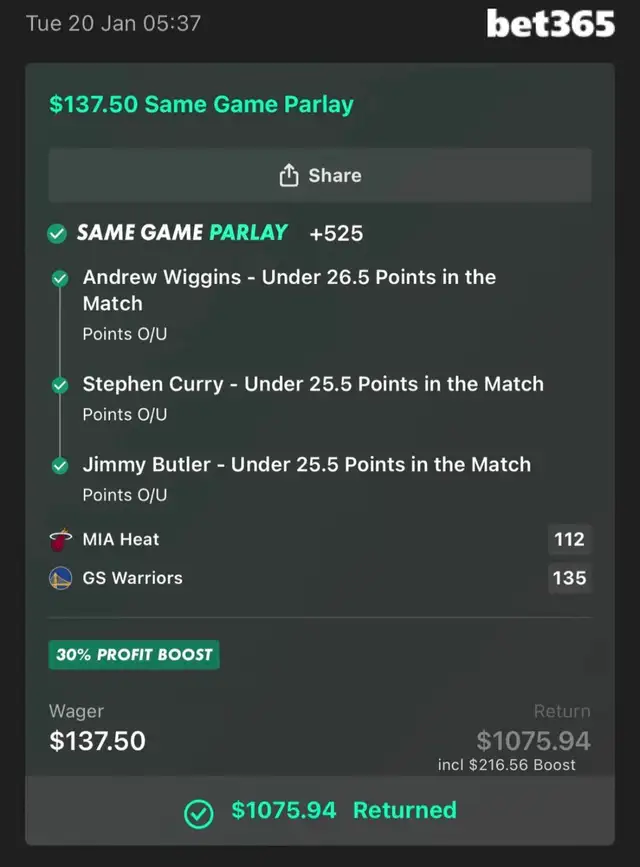
Task: Click the +525 parlay odds value
Action: point(335,233)
